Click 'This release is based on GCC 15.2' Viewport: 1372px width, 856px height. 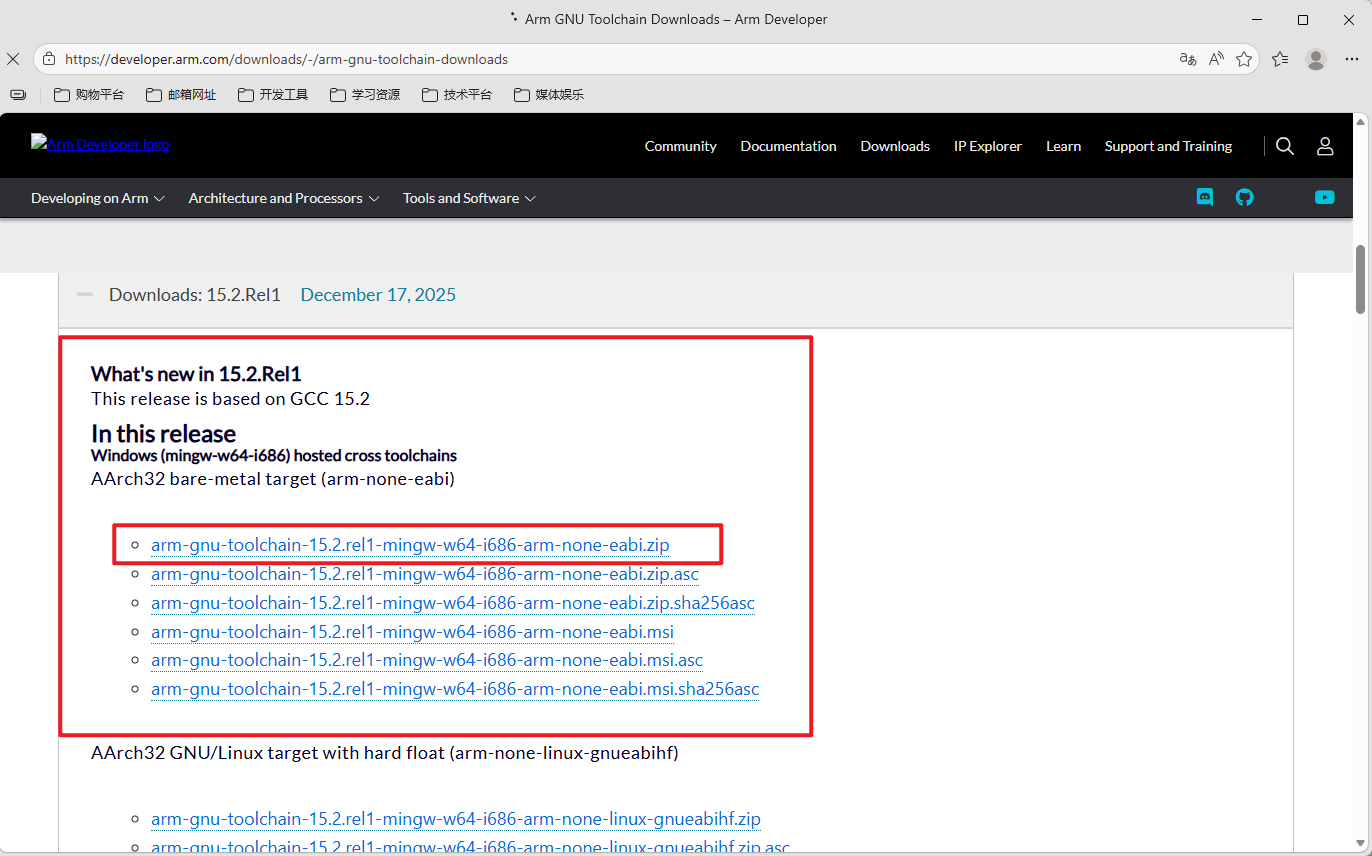pos(230,399)
